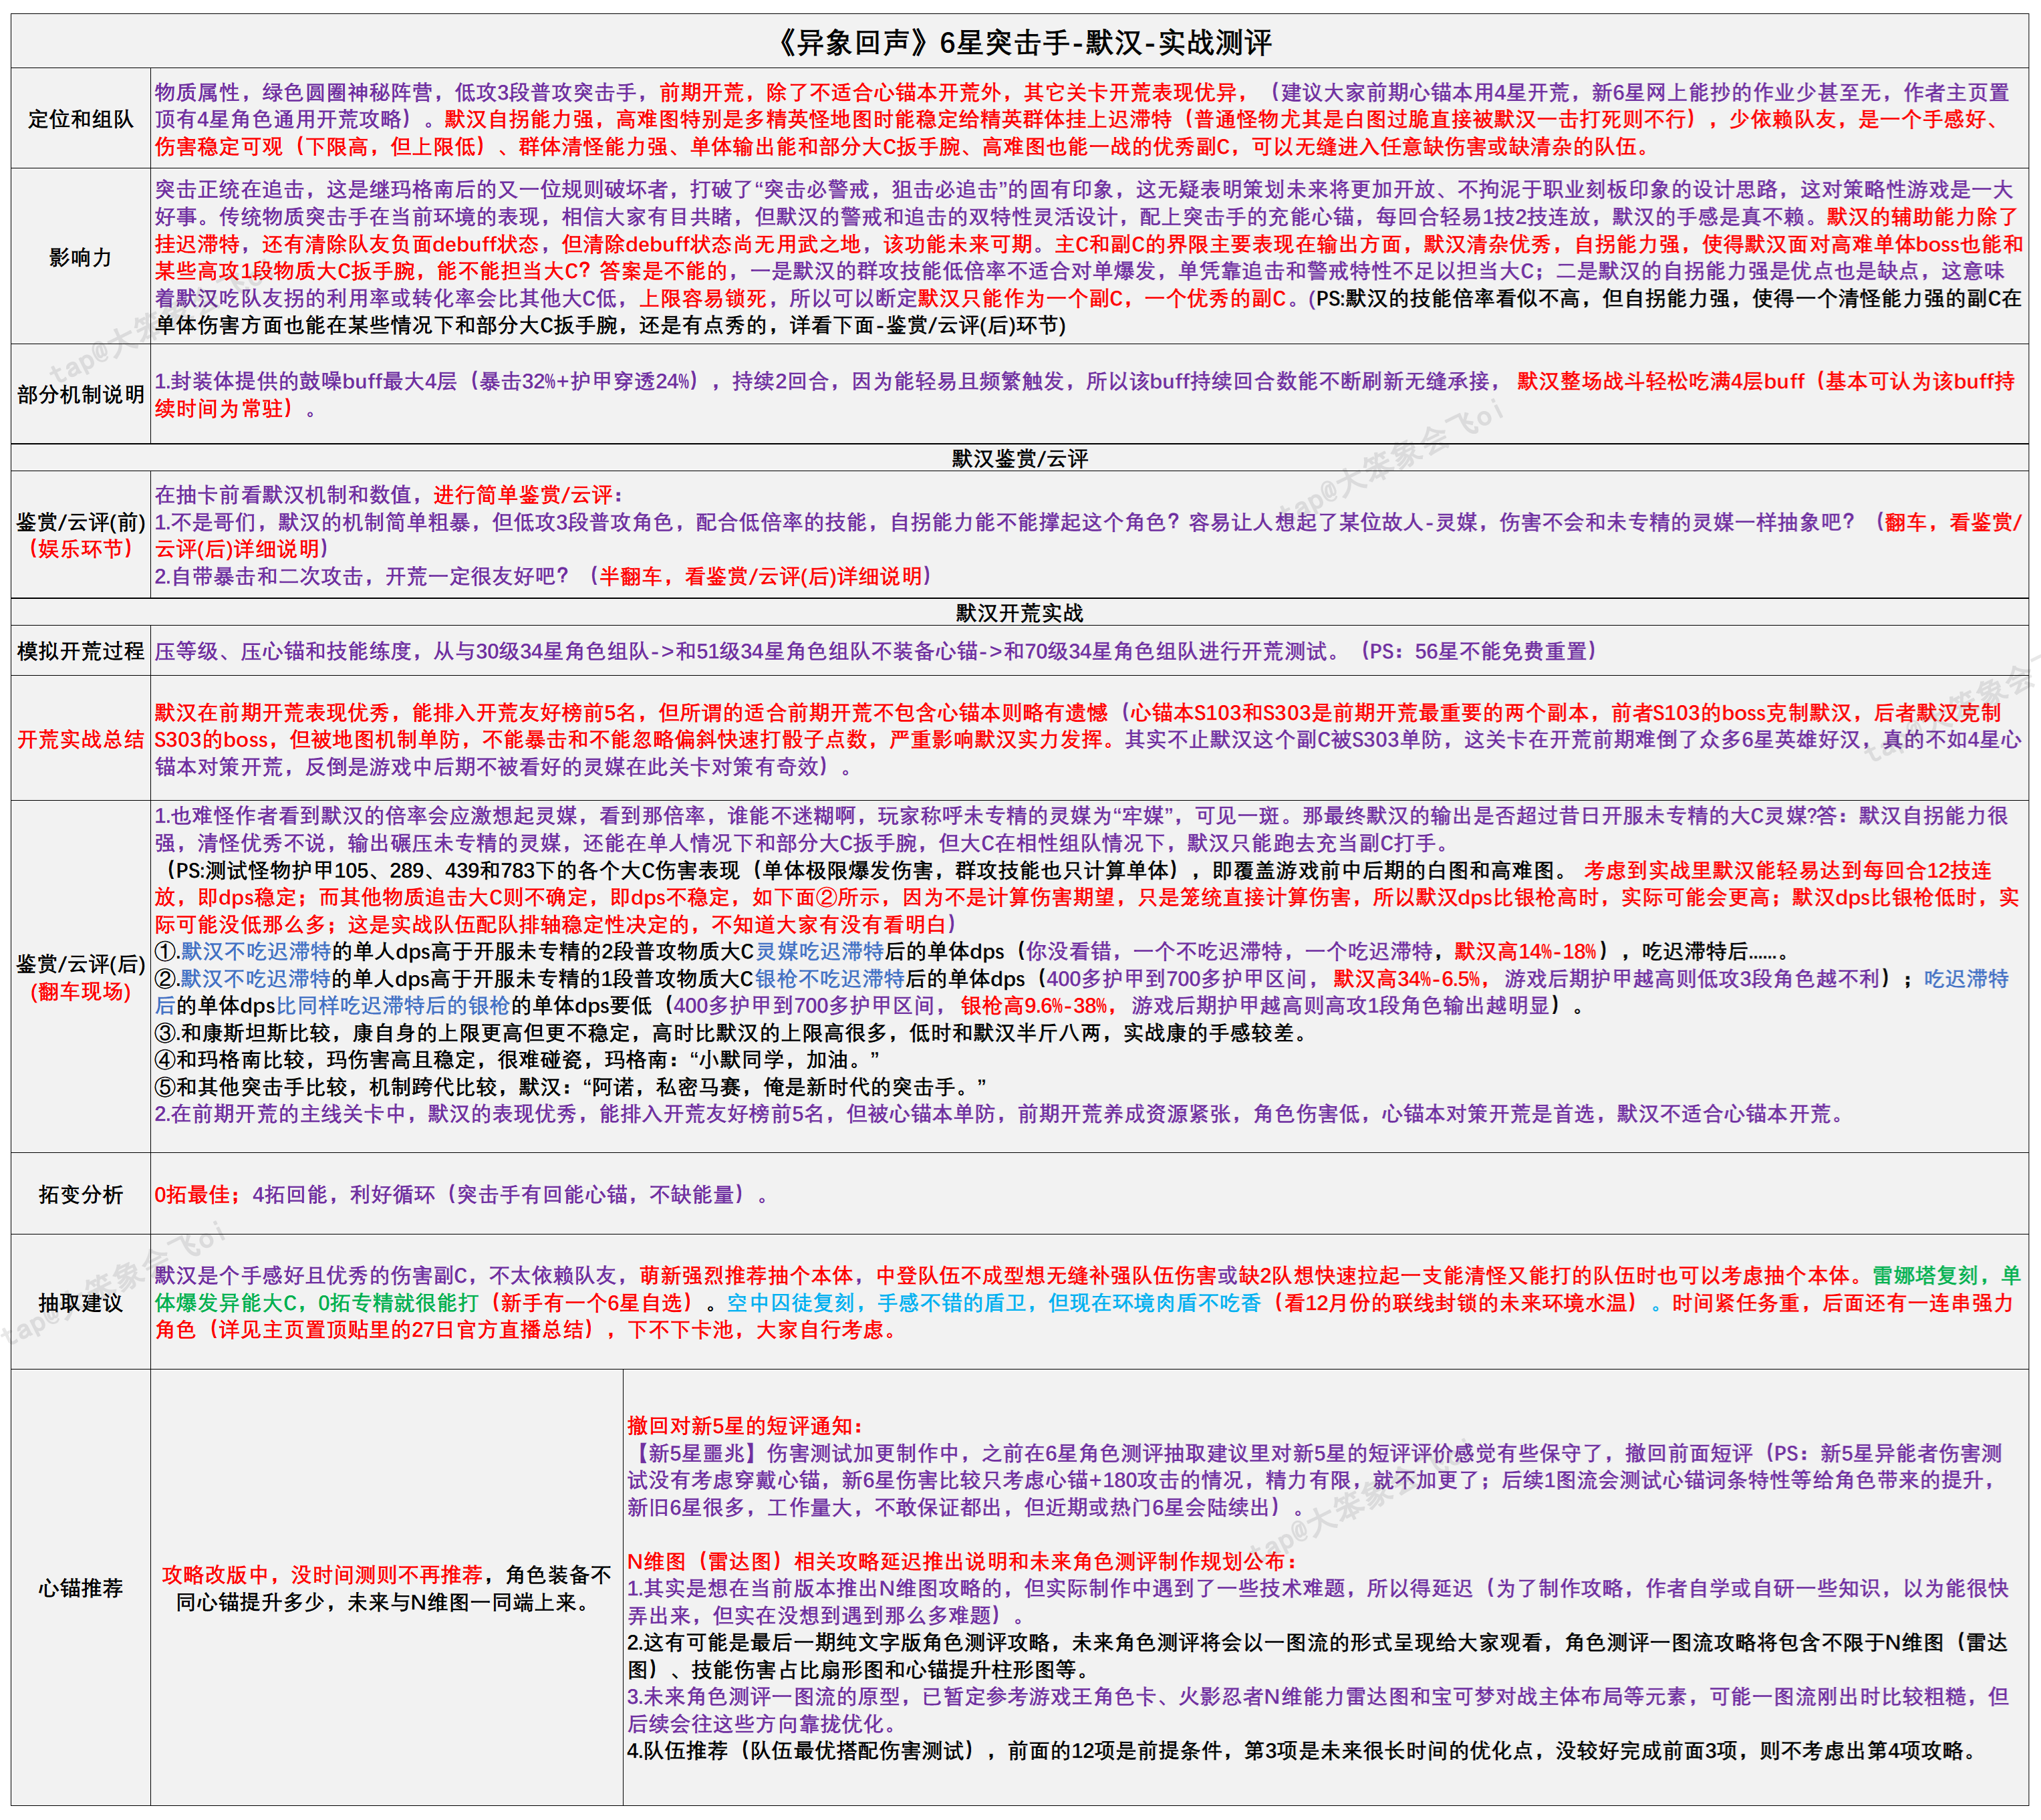Click the 鉴赏/云评(后) 翻车现场 cell

point(80,977)
